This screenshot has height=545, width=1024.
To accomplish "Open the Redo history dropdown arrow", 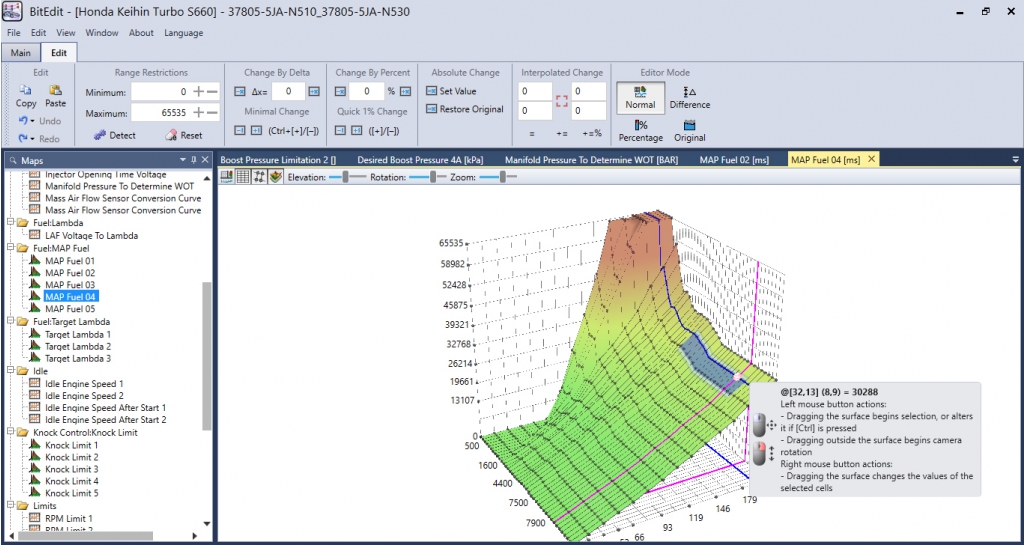I will pos(31,139).
